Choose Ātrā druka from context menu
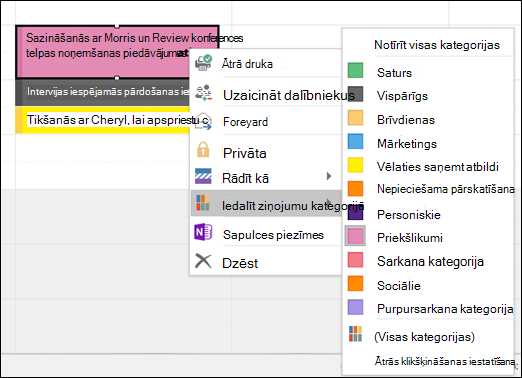The width and height of the screenshot is (522, 378). [266, 63]
